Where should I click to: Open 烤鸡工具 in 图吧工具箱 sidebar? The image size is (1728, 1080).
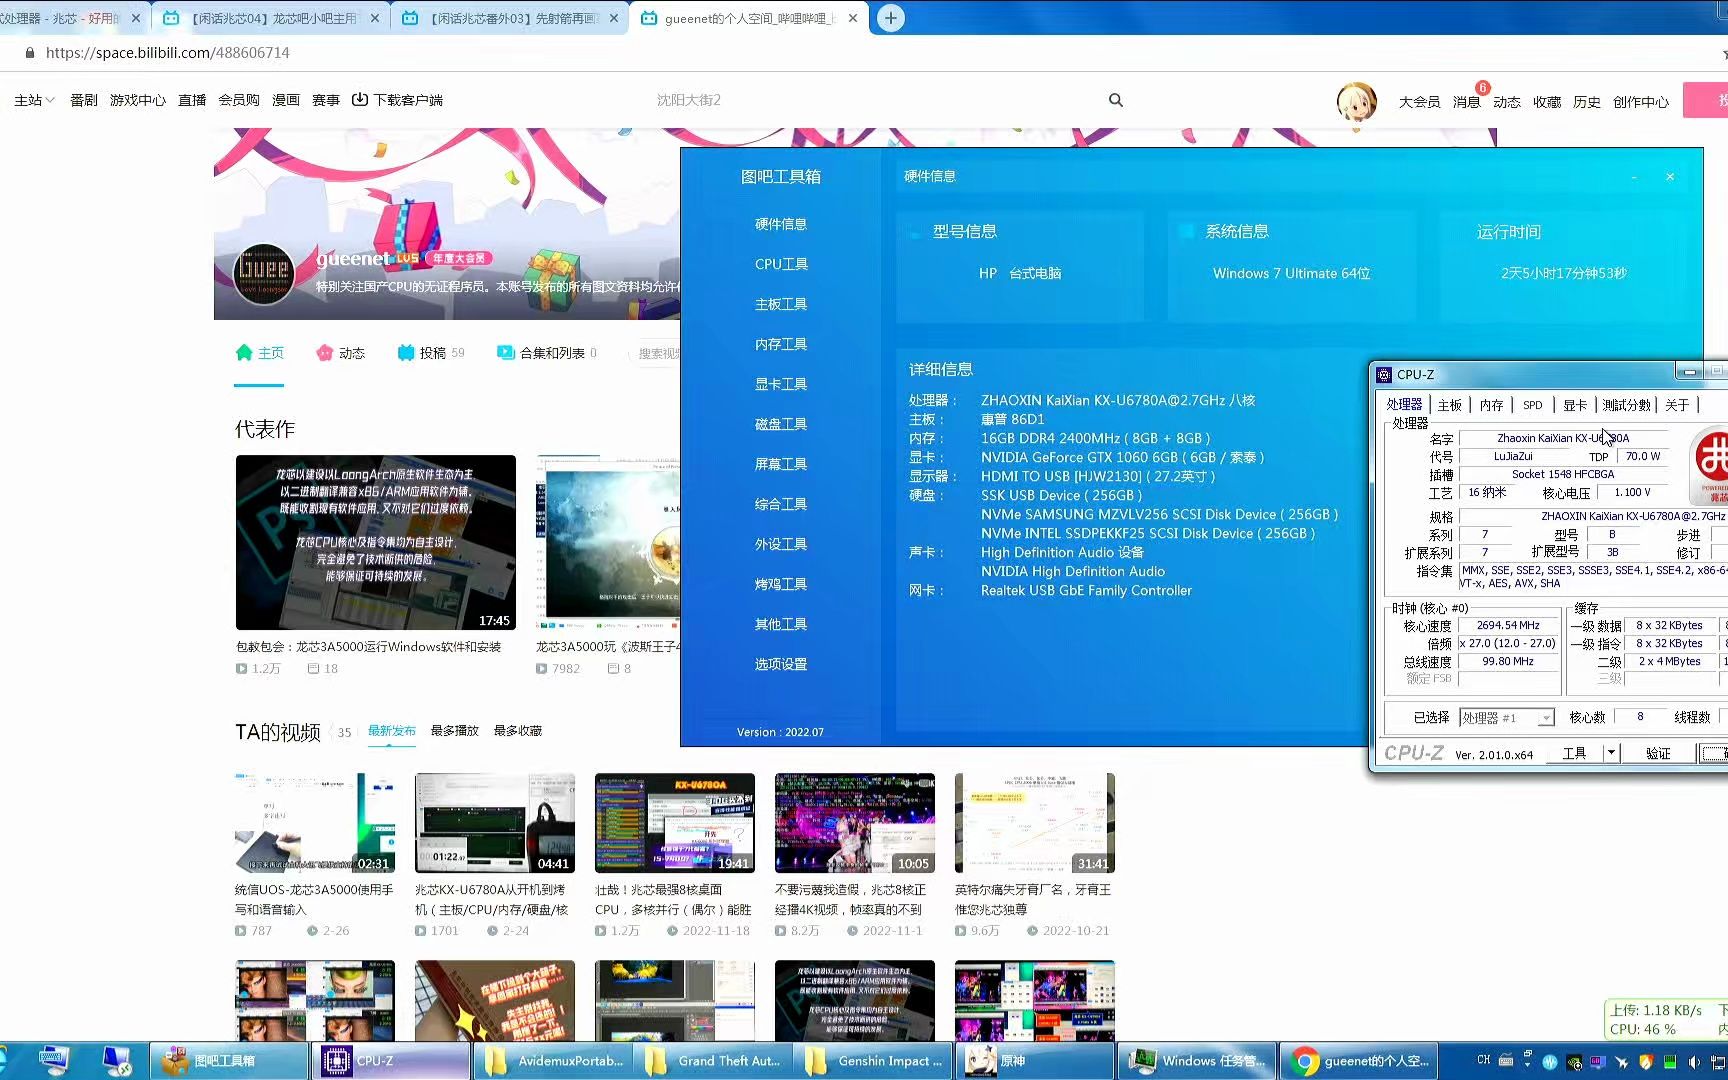coord(781,584)
